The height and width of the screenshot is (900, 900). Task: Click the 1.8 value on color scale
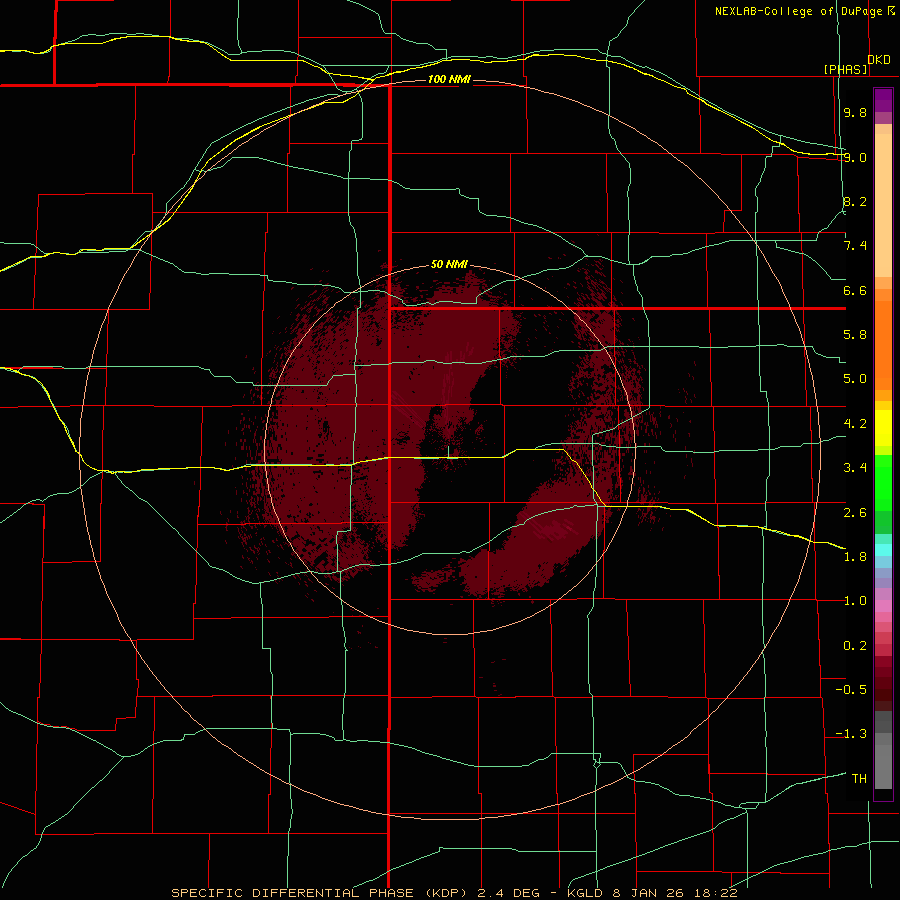[x=855, y=557]
